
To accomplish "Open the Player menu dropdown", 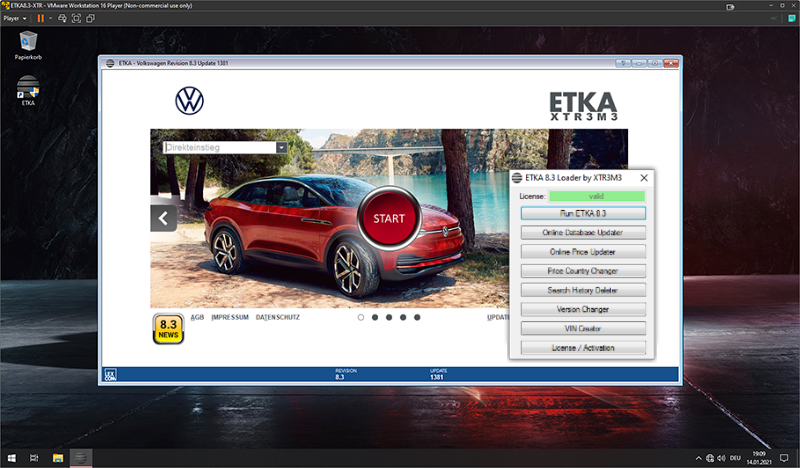I will pyautogui.click(x=15, y=18).
